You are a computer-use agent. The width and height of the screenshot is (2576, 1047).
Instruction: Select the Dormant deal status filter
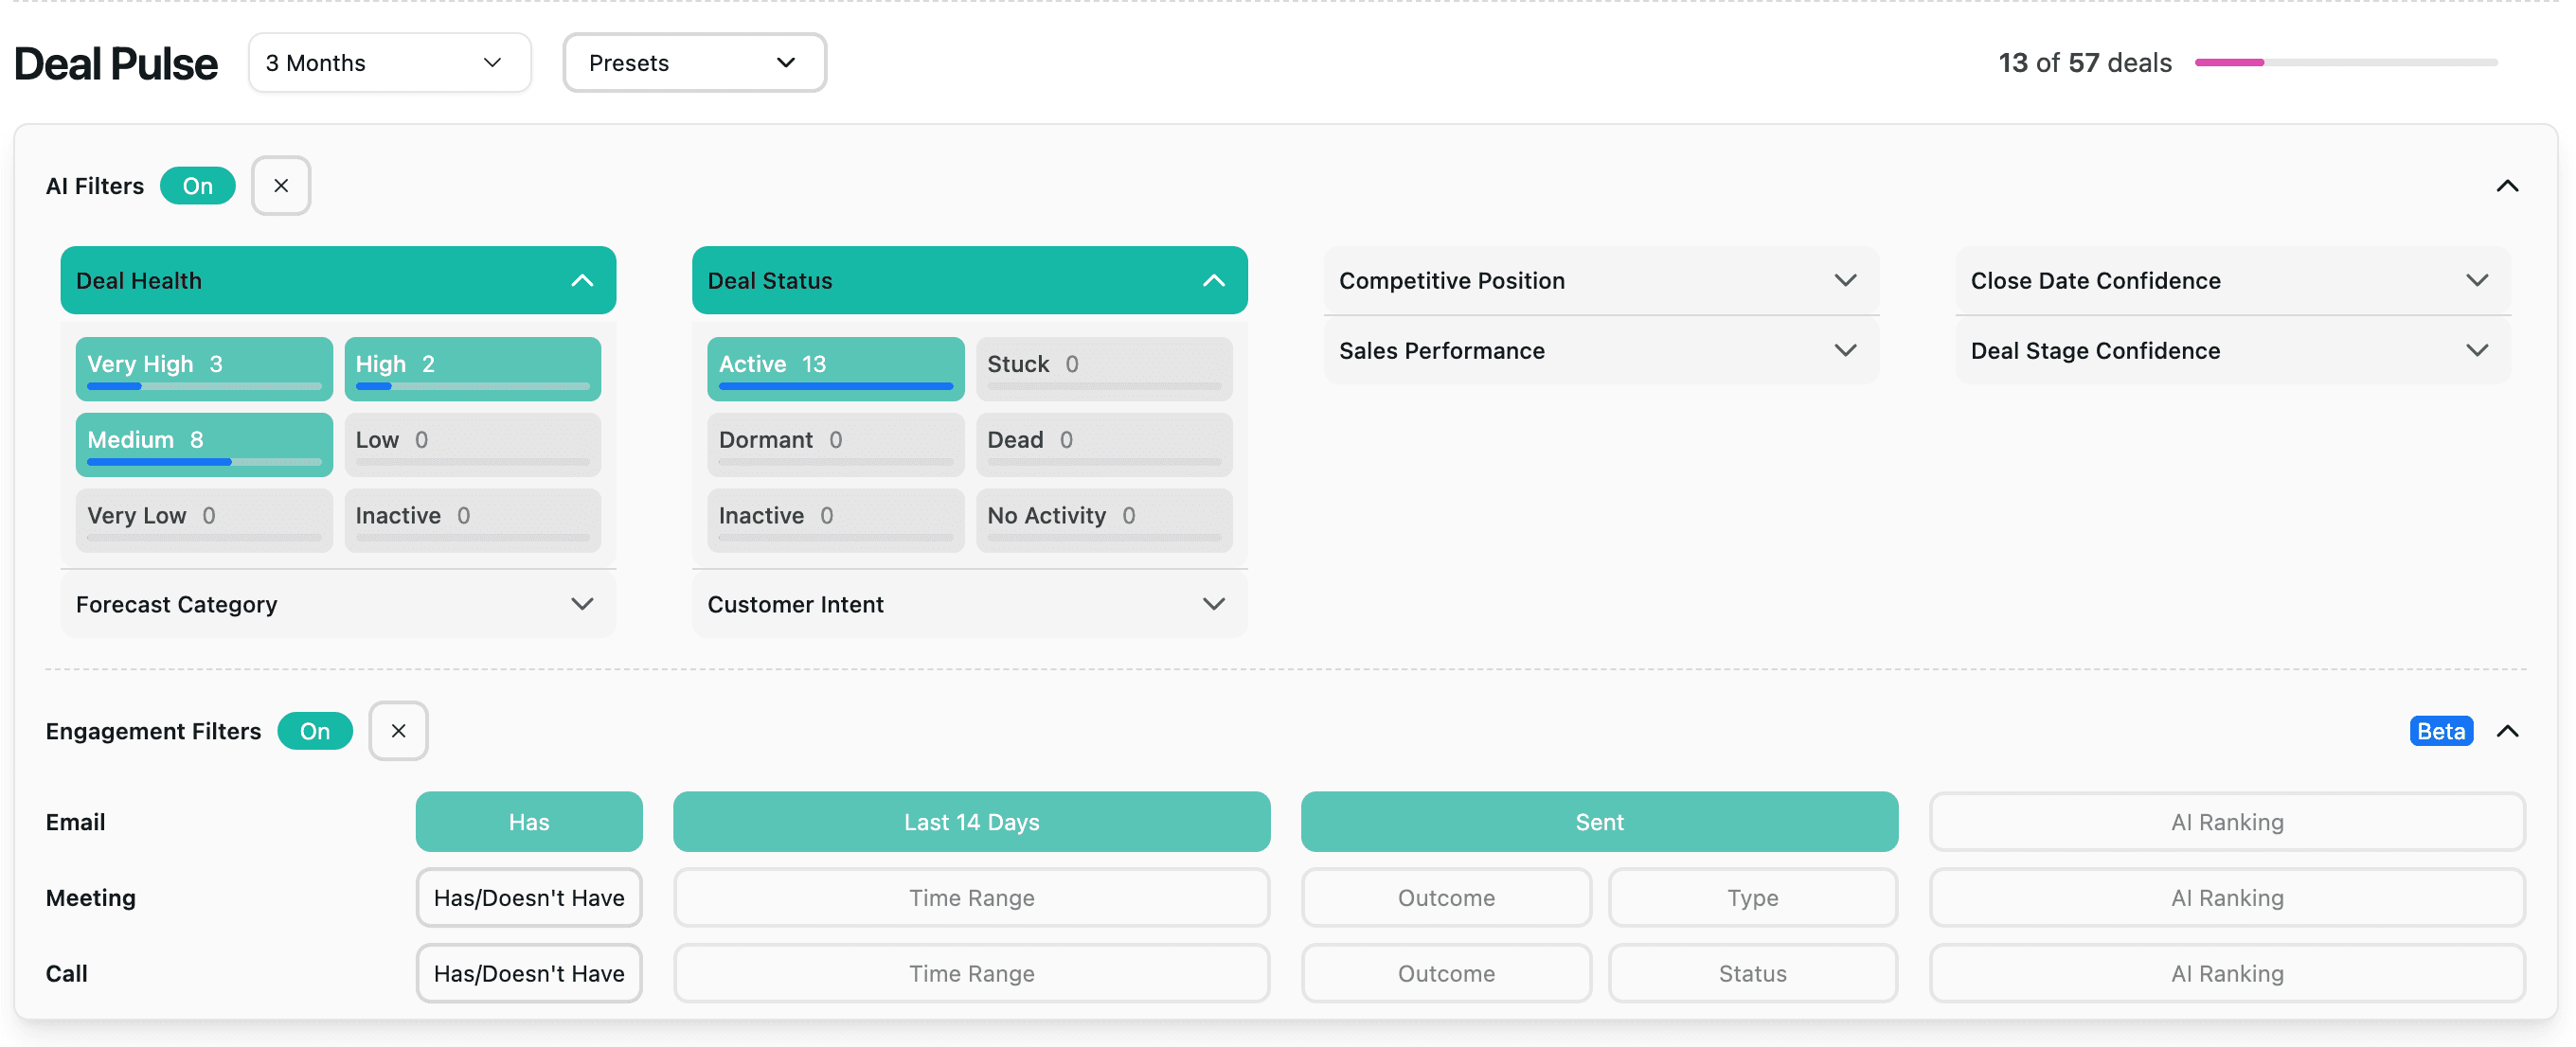pyautogui.click(x=835, y=445)
